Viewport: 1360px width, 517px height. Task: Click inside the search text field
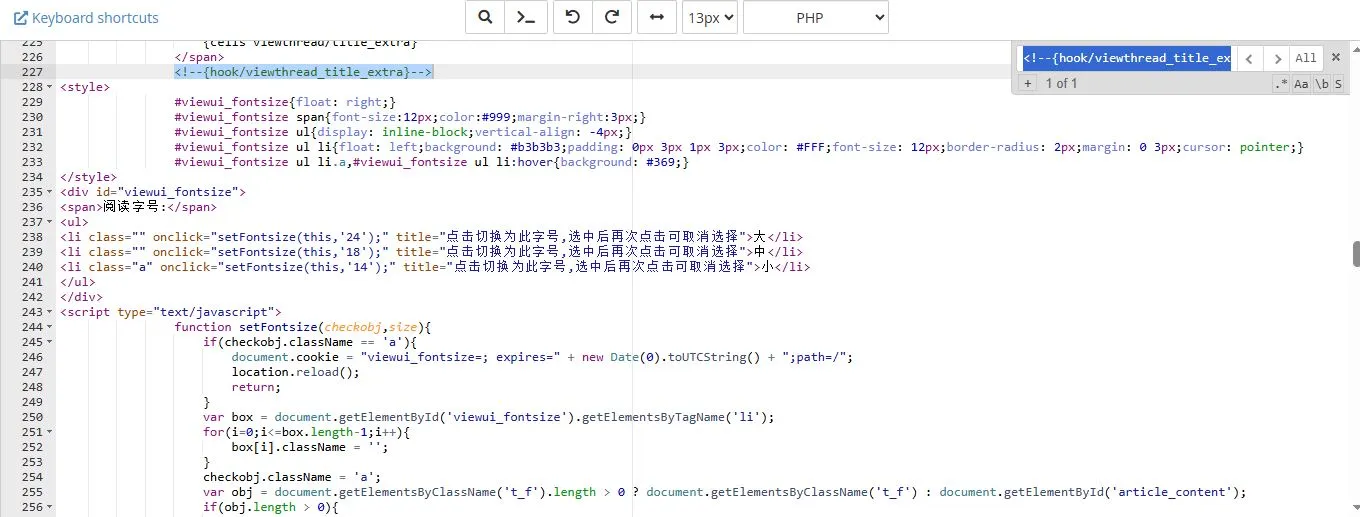[x=1127, y=58]
